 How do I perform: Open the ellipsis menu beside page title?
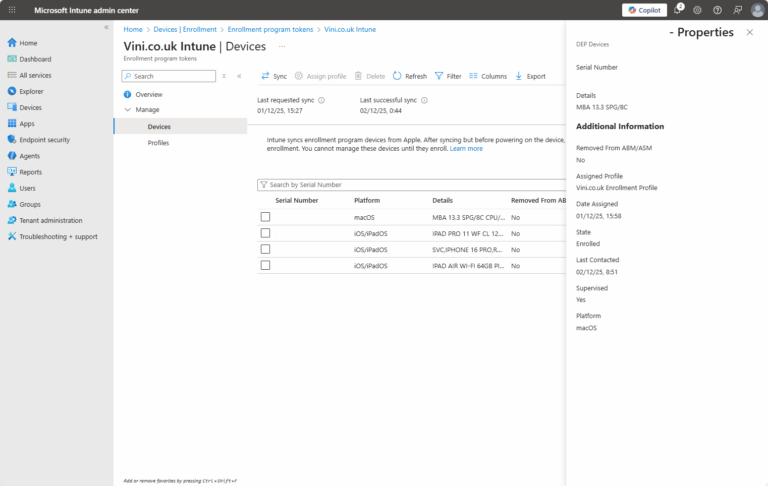[x=282, y=47]
